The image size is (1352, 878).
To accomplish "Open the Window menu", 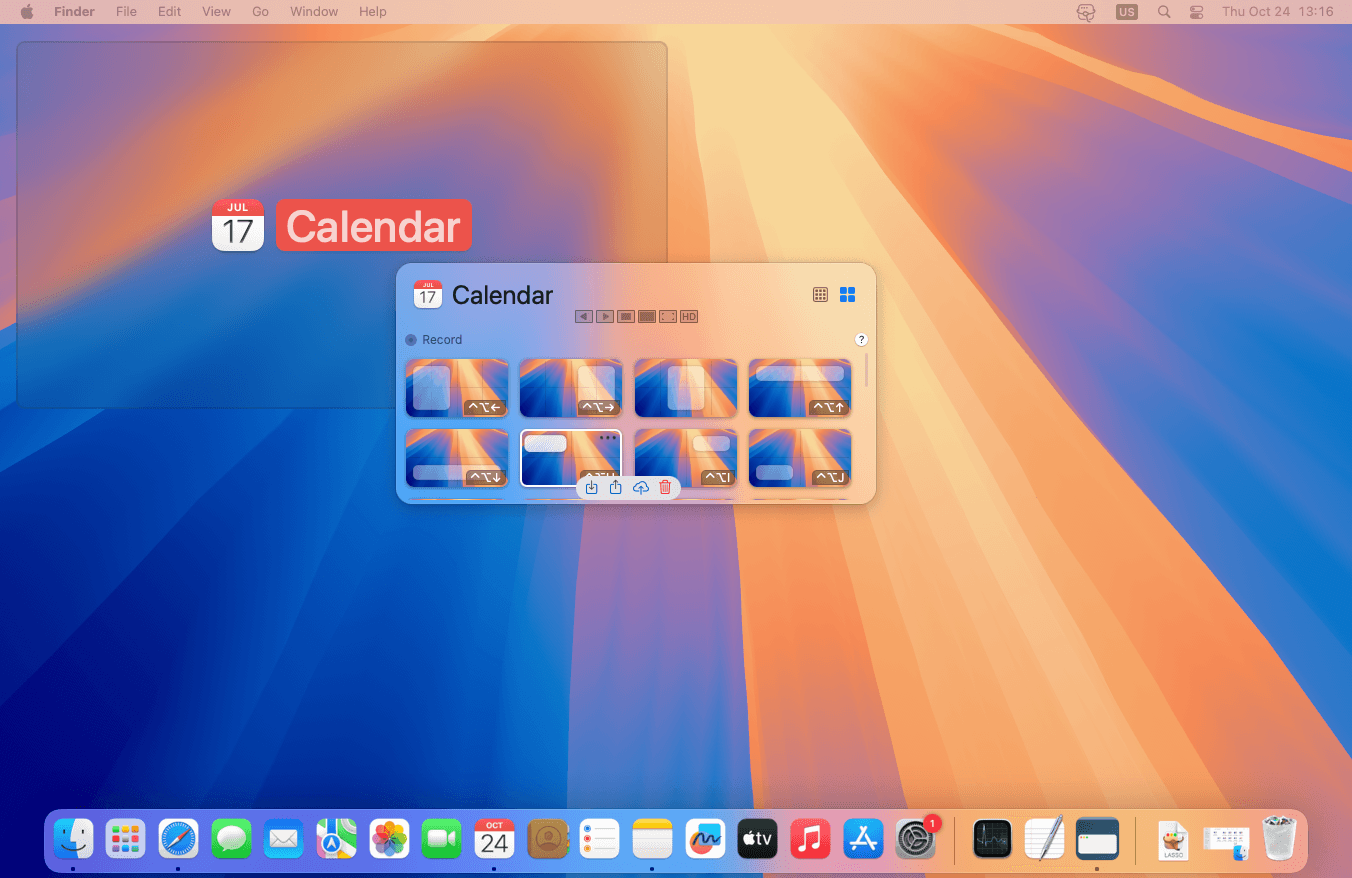I will [x=314, y=12].
